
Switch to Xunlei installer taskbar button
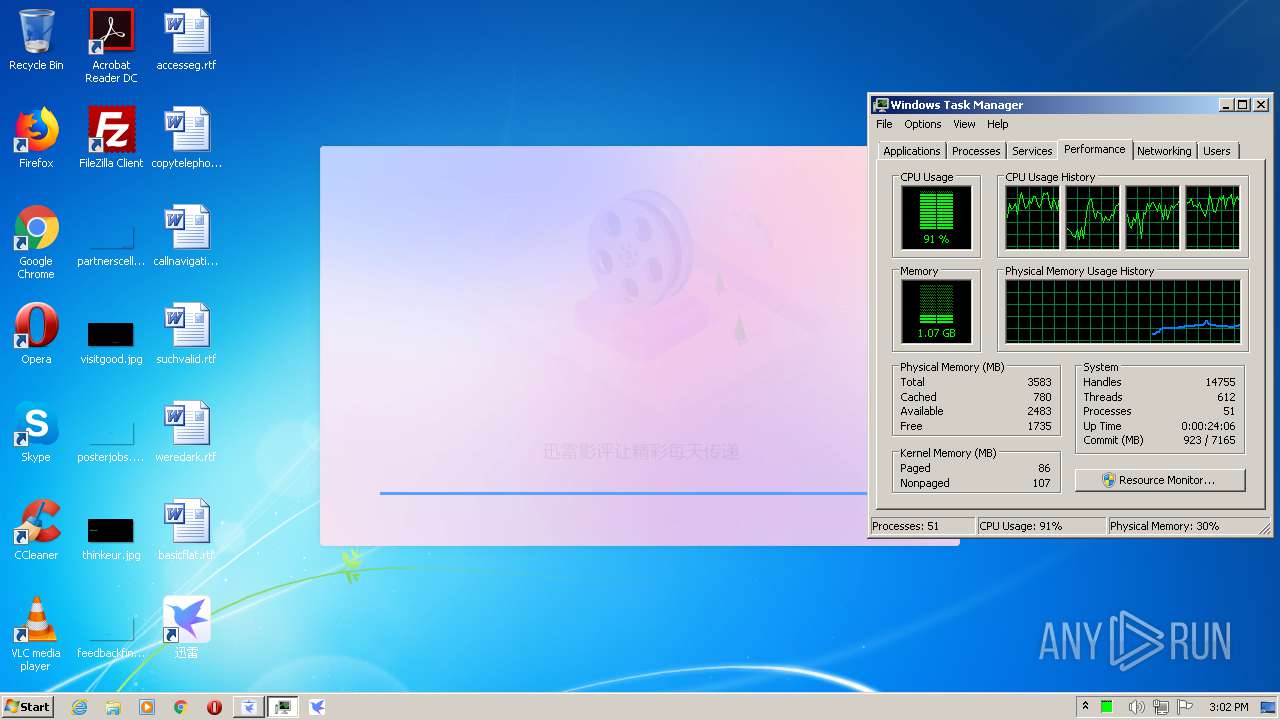click(249, 707)
